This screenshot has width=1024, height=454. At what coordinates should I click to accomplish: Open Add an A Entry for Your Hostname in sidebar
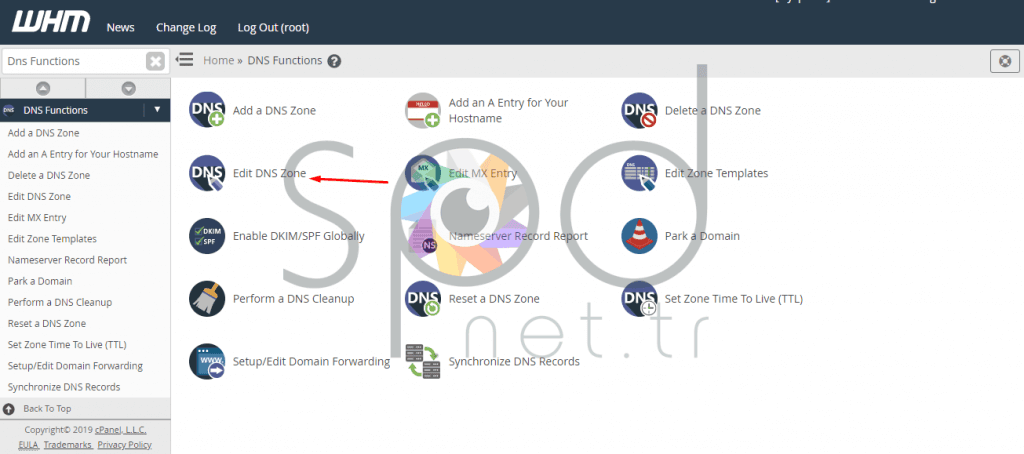[83, 154]
